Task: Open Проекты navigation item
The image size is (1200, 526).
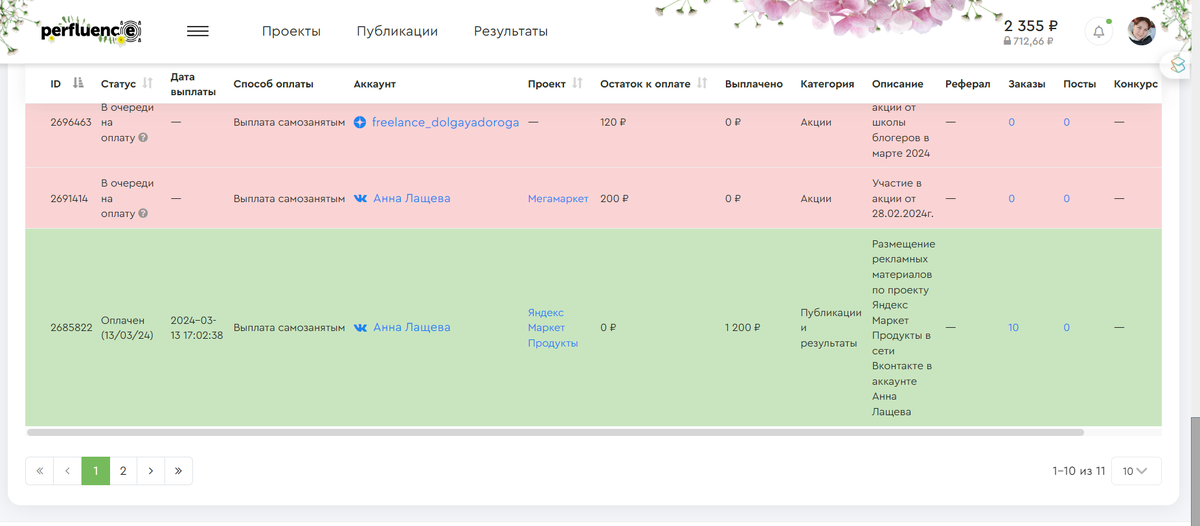Action: 291,31
